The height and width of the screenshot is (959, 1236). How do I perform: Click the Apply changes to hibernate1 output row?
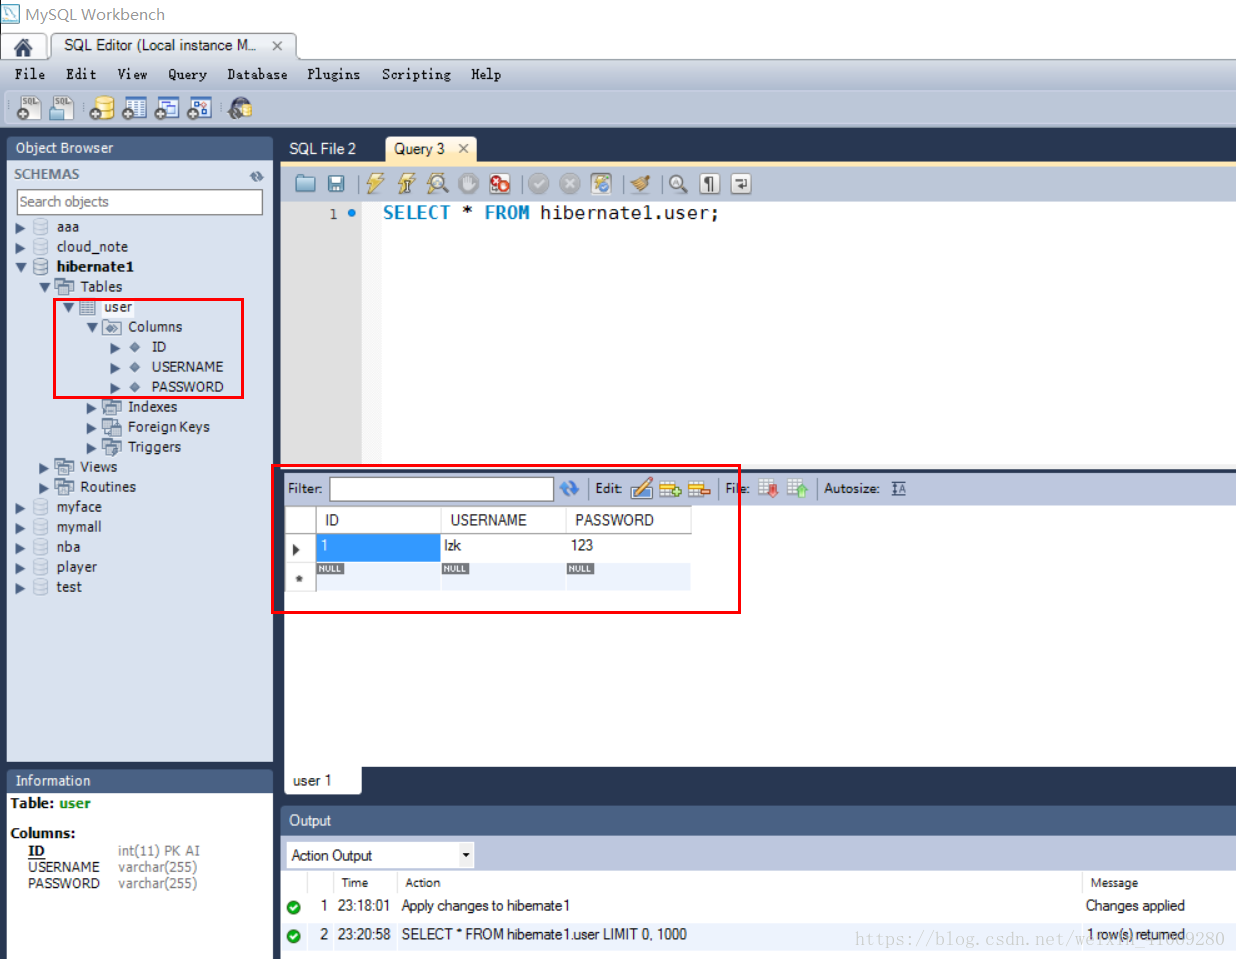[760, 906]
